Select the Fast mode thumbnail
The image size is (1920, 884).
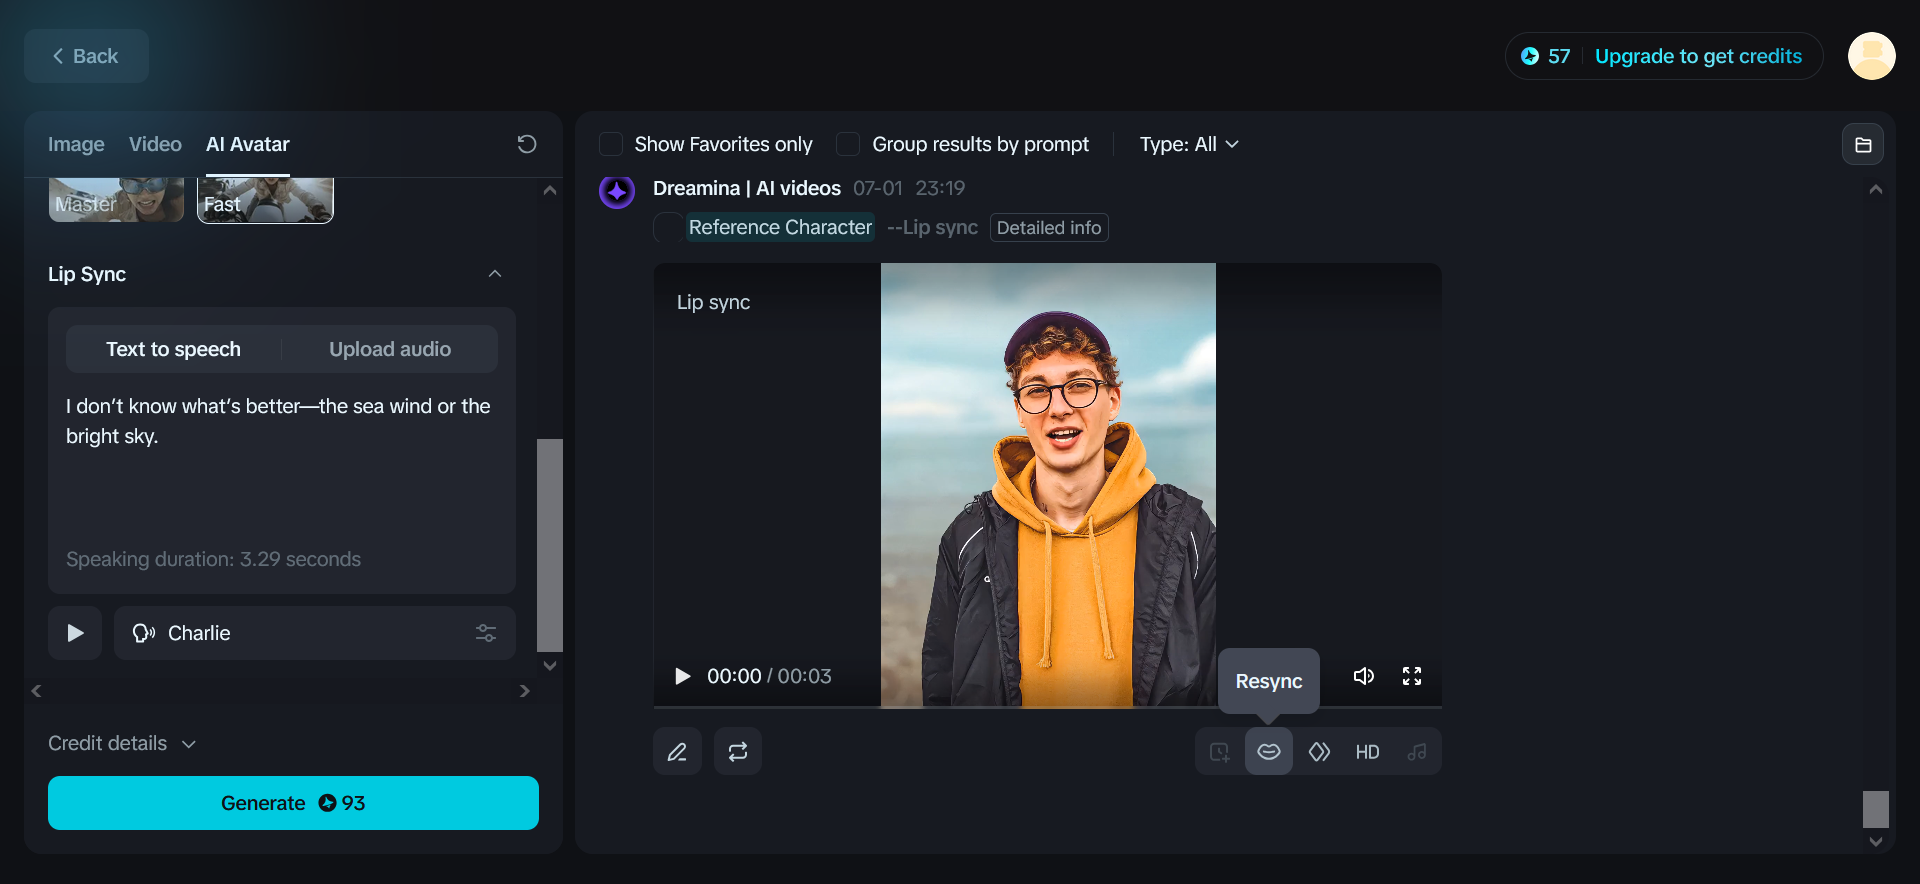[265, 200]
